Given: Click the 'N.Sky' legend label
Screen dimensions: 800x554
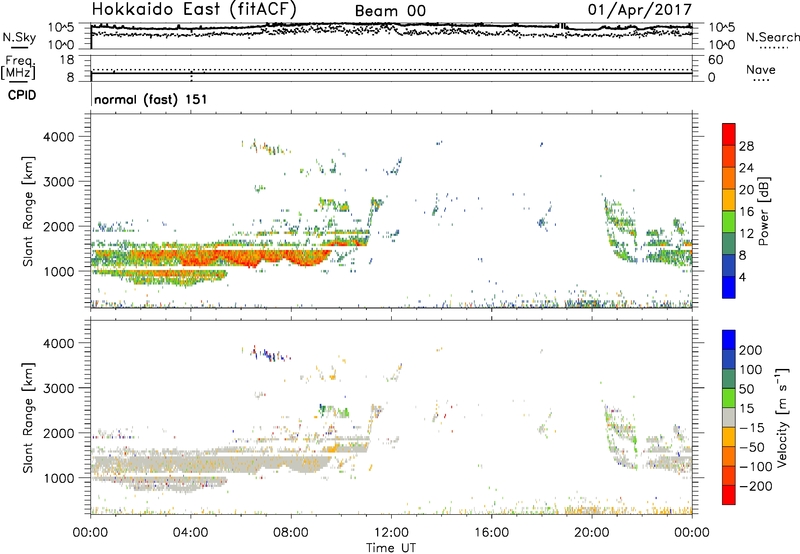Looking at the screenshot, I should [x=19, y=37].
